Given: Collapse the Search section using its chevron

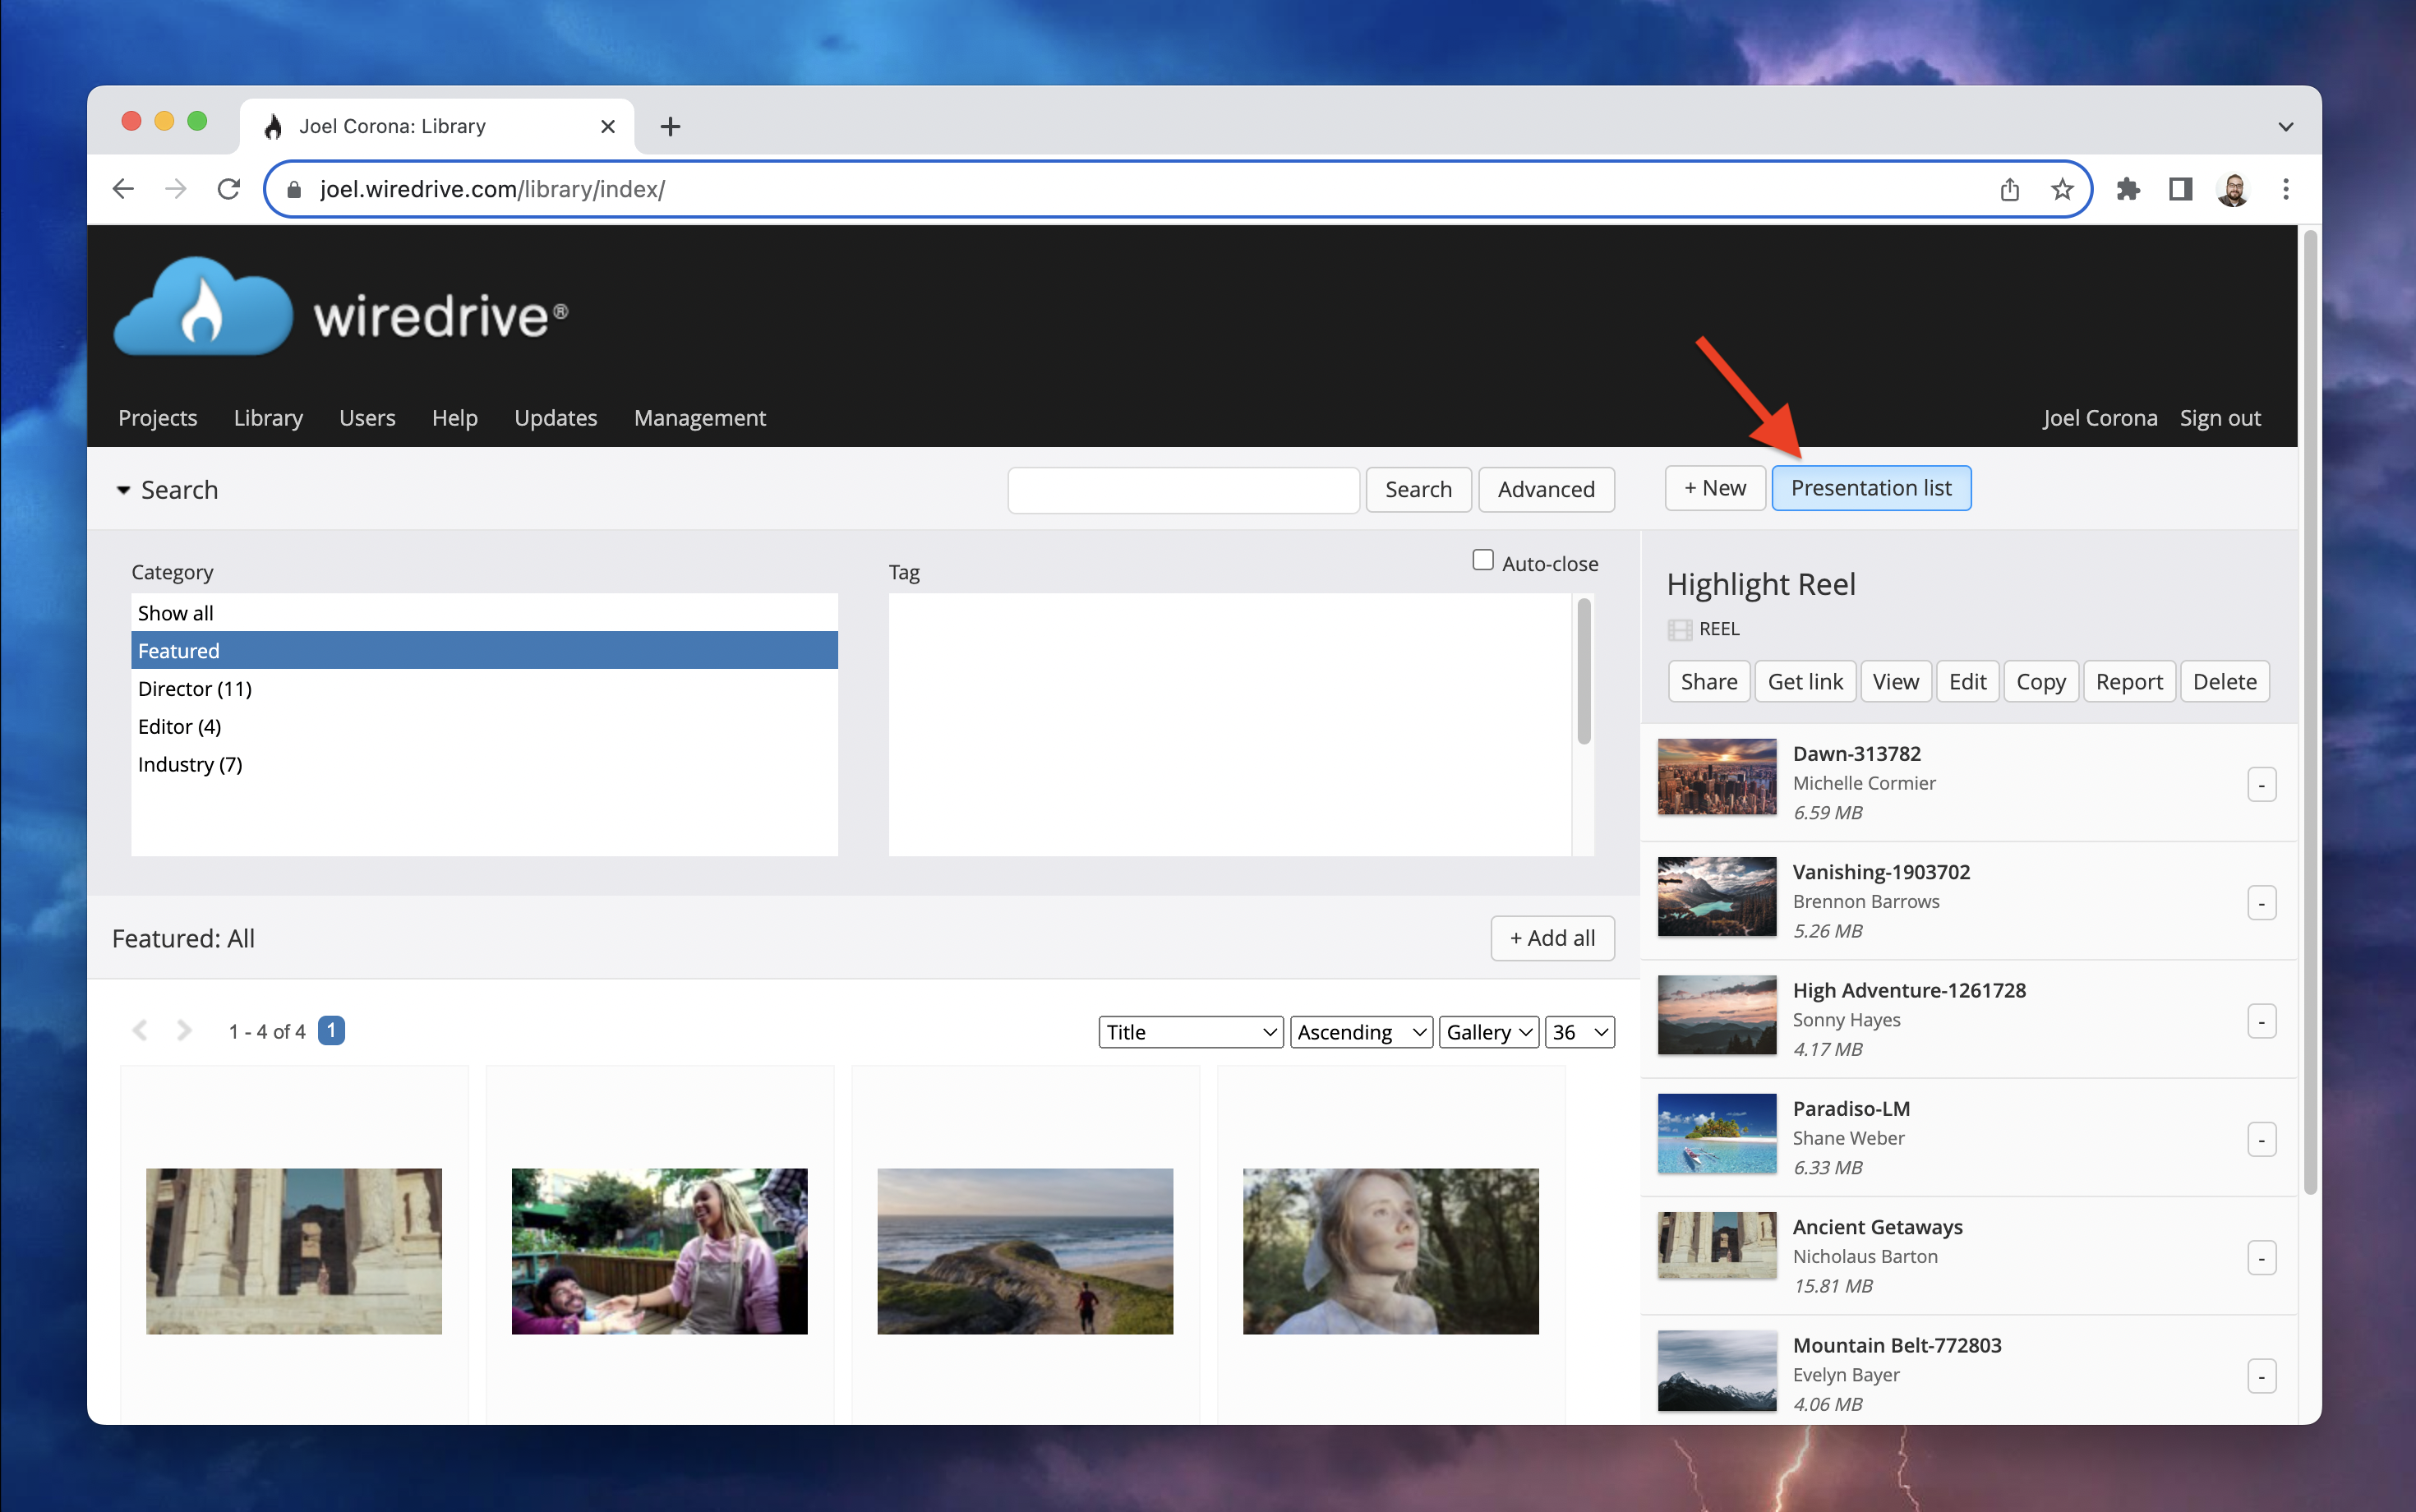Looking at the screenshot, I should (x=123, y=490).
